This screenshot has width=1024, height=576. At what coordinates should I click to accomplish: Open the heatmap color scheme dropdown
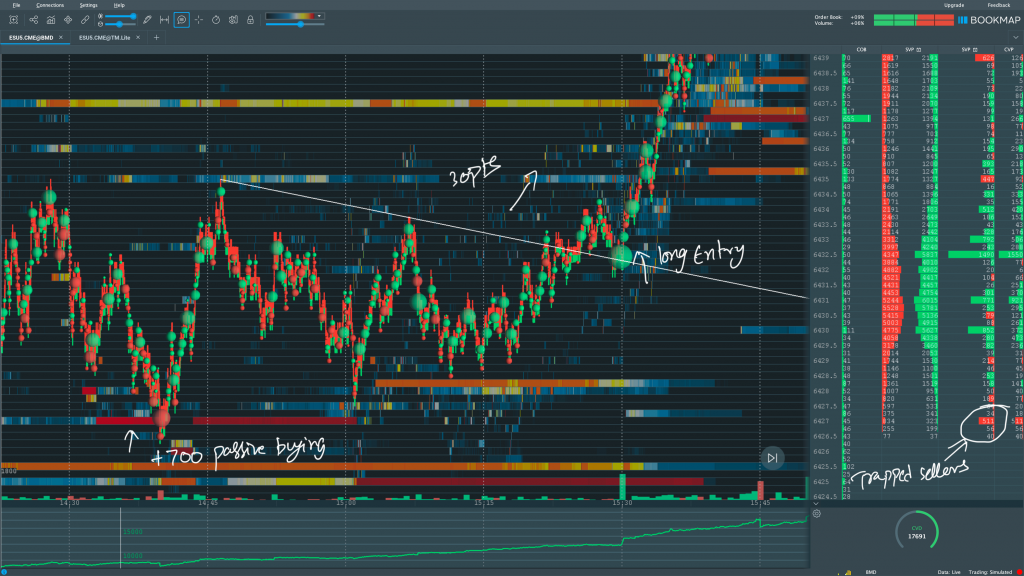pos(319,16)
